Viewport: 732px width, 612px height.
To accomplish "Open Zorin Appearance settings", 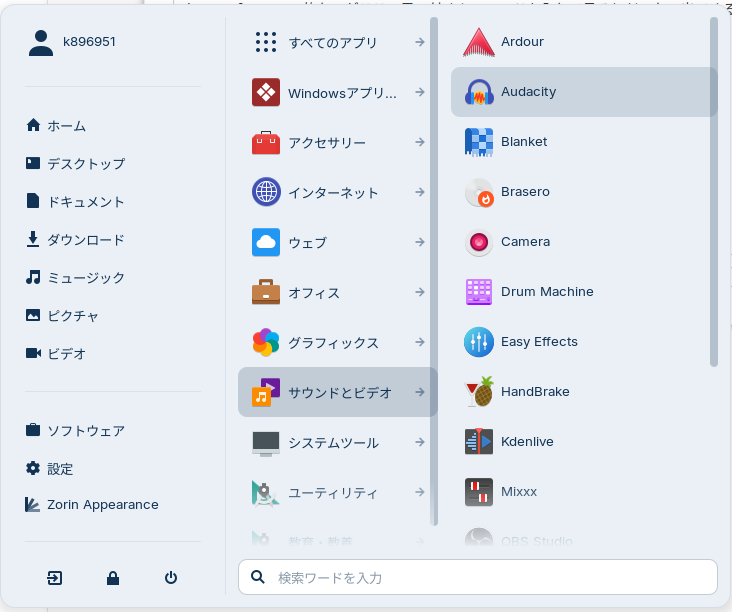I will [x=102, y=505].
